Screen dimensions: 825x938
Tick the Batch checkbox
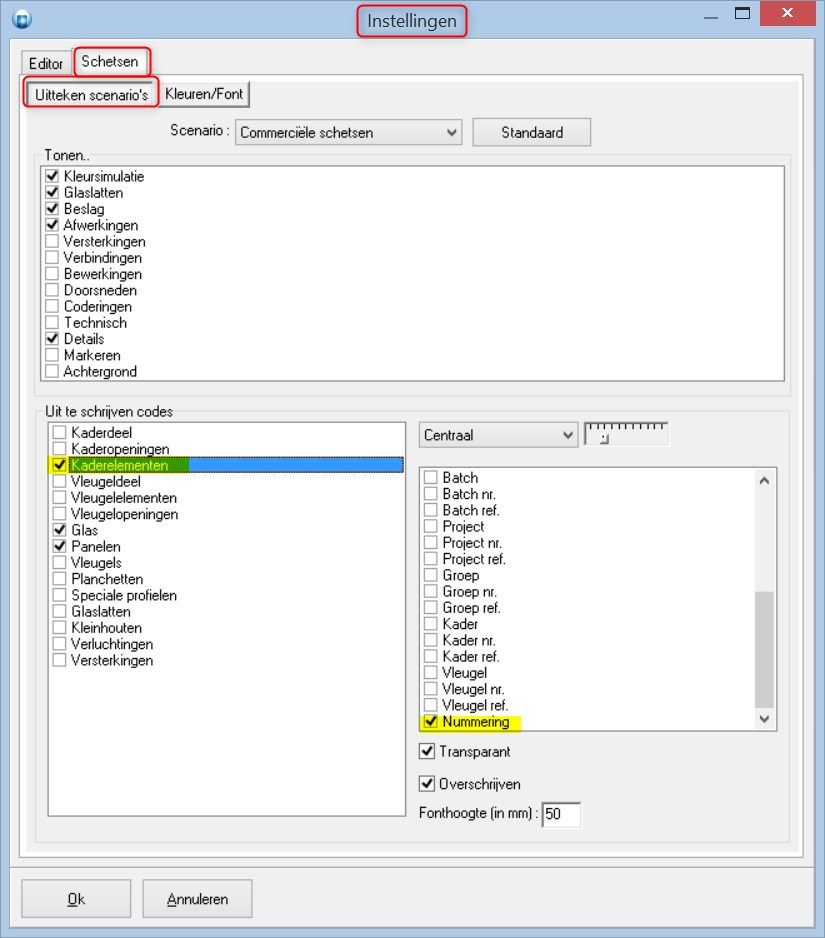click(431, 477)
